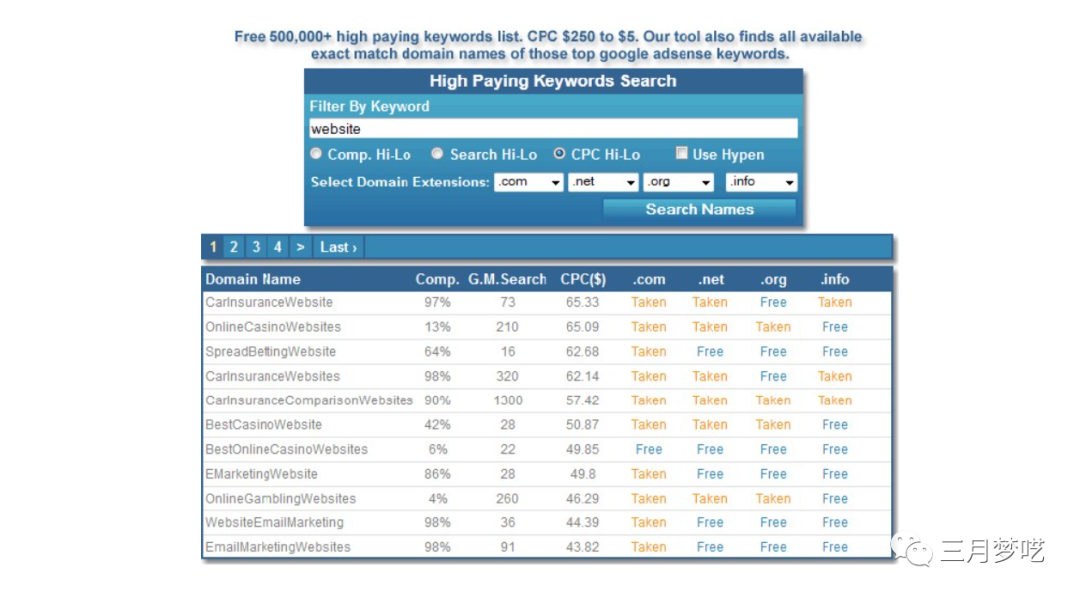
Task: Go to results page 2
Action: (233, 247)
